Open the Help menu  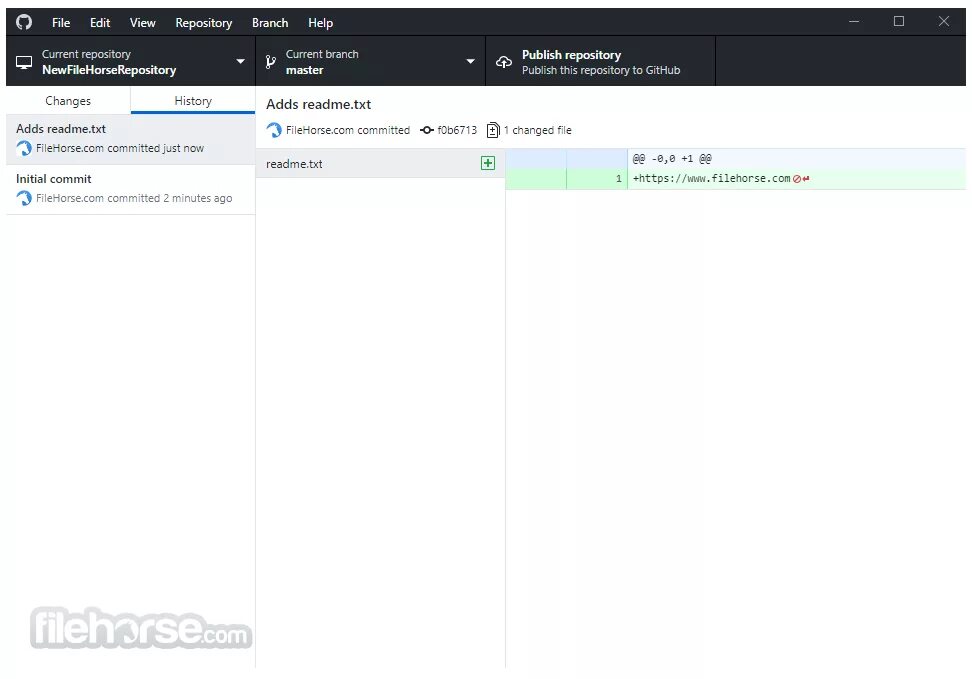tap(320, 23)
